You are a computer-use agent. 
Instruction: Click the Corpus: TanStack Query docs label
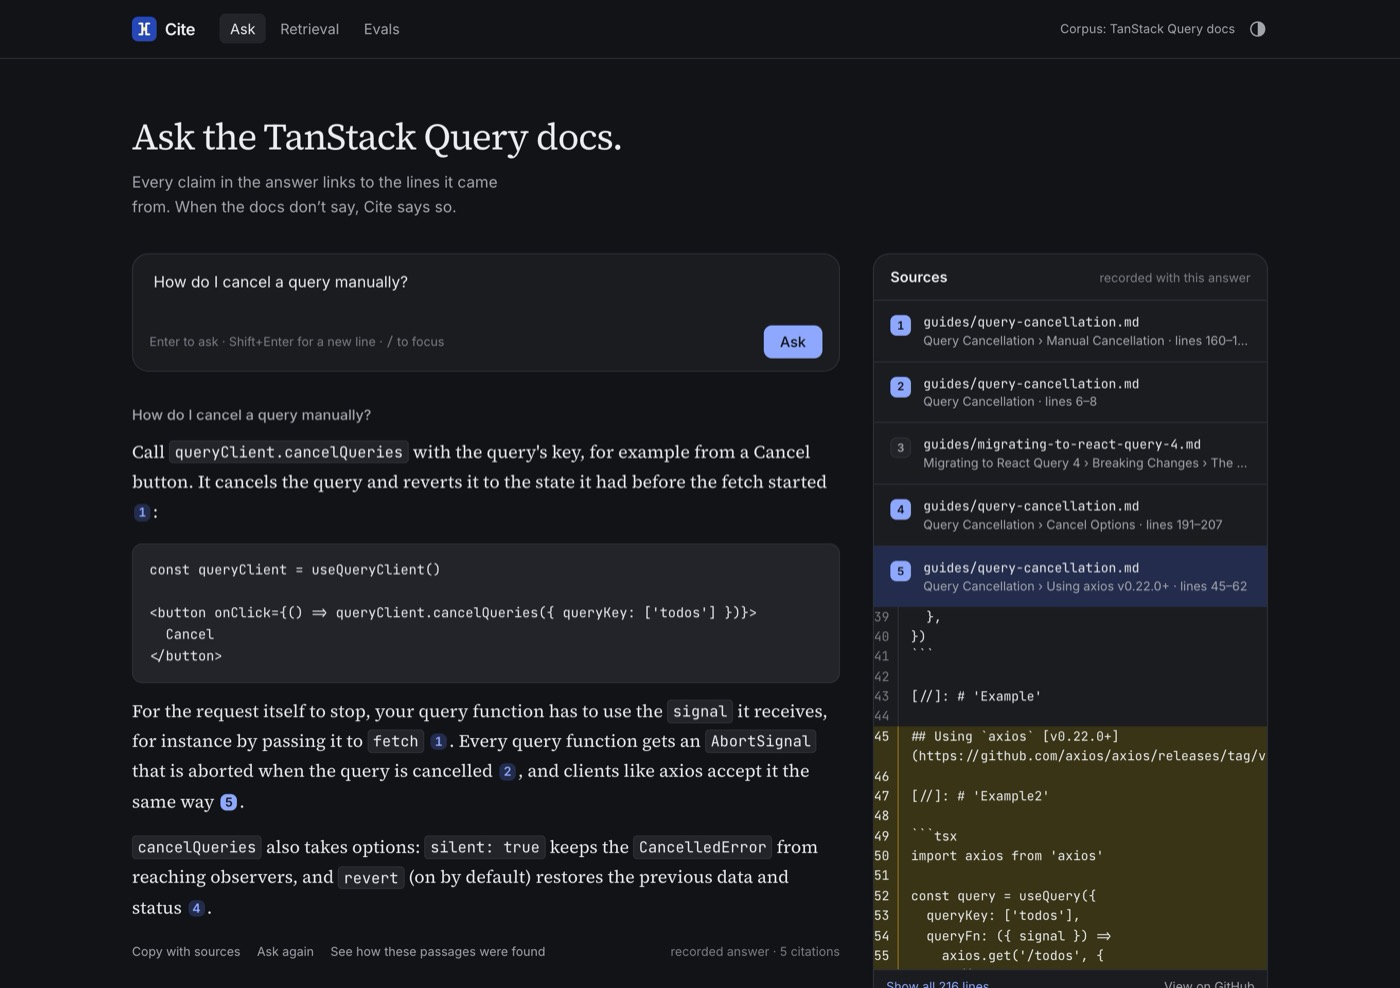[x=1147, y=29]
